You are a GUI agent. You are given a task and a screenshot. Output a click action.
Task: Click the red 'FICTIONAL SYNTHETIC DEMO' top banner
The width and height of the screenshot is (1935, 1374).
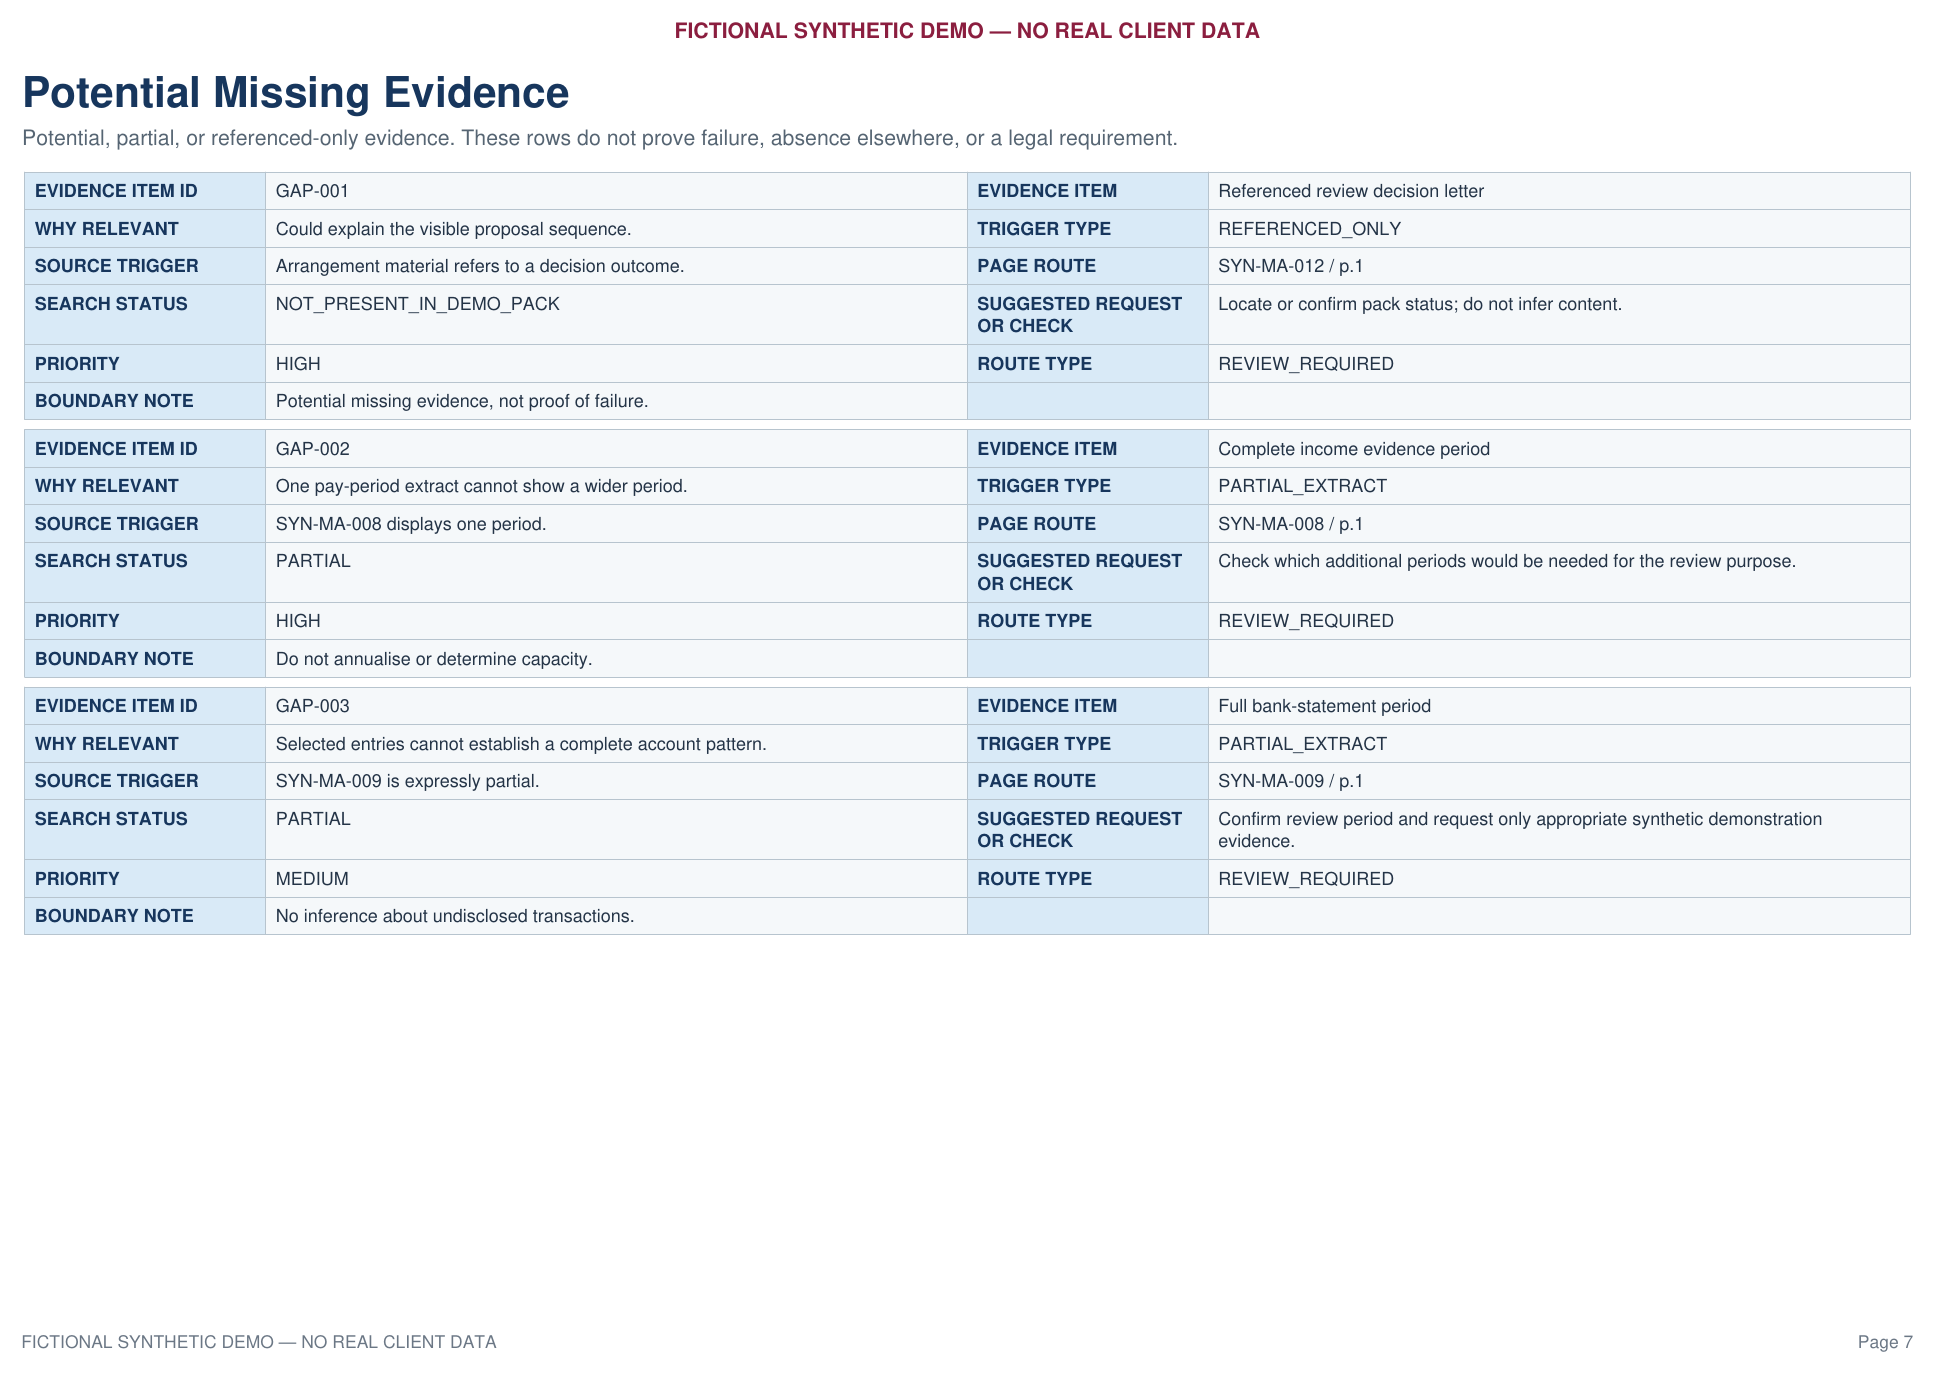[967, 31]
